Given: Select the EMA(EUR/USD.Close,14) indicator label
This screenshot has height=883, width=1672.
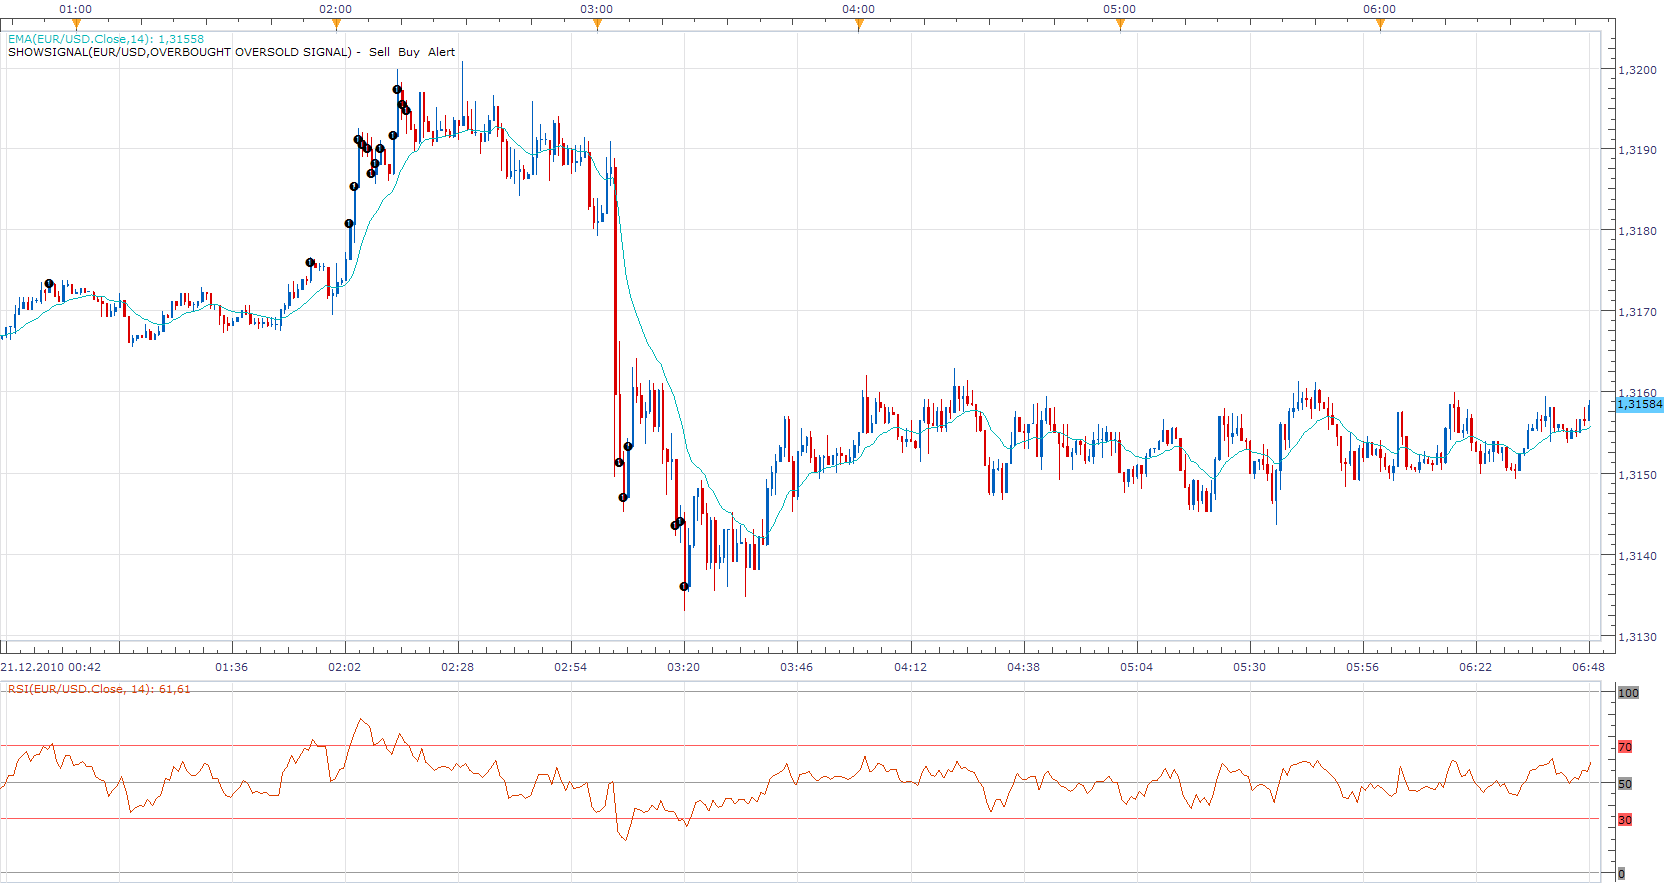Looking at the screenshot, I should point(105,39).
